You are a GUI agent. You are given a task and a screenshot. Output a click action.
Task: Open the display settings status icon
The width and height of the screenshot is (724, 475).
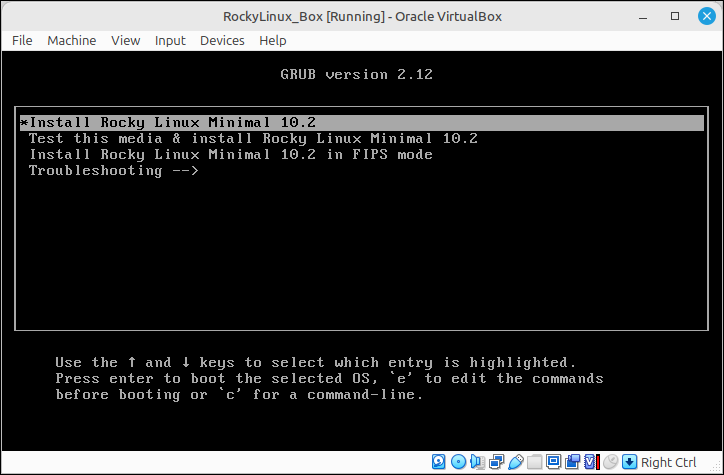coord(553,462)
